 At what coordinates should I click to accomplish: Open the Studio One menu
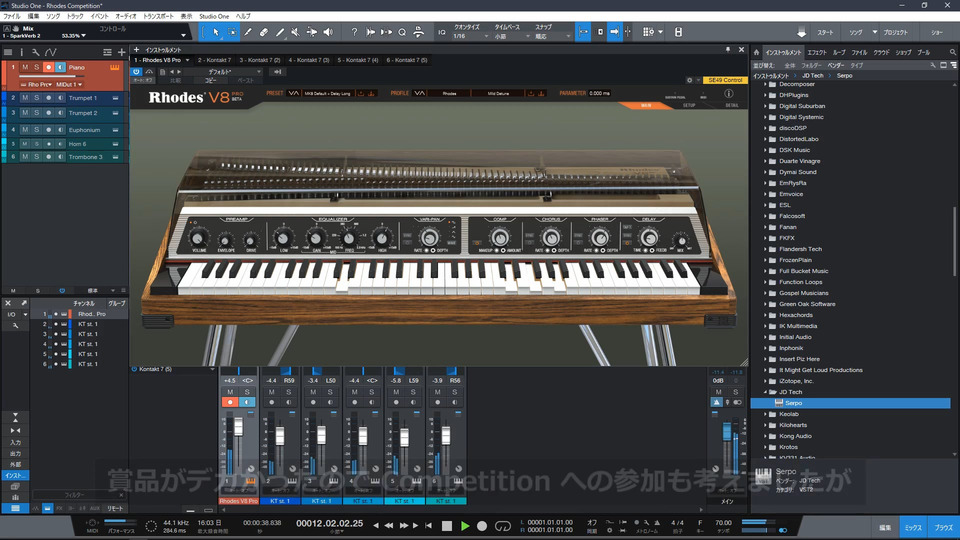[x=214, y=17]
